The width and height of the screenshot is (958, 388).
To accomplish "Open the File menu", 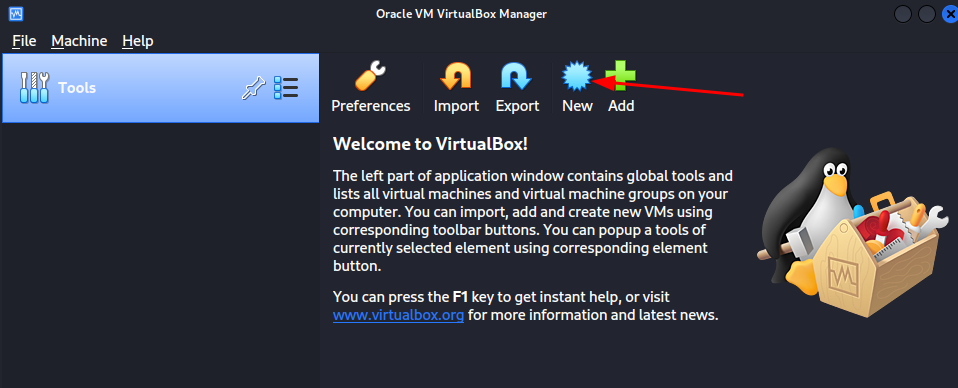I will 24,41.
